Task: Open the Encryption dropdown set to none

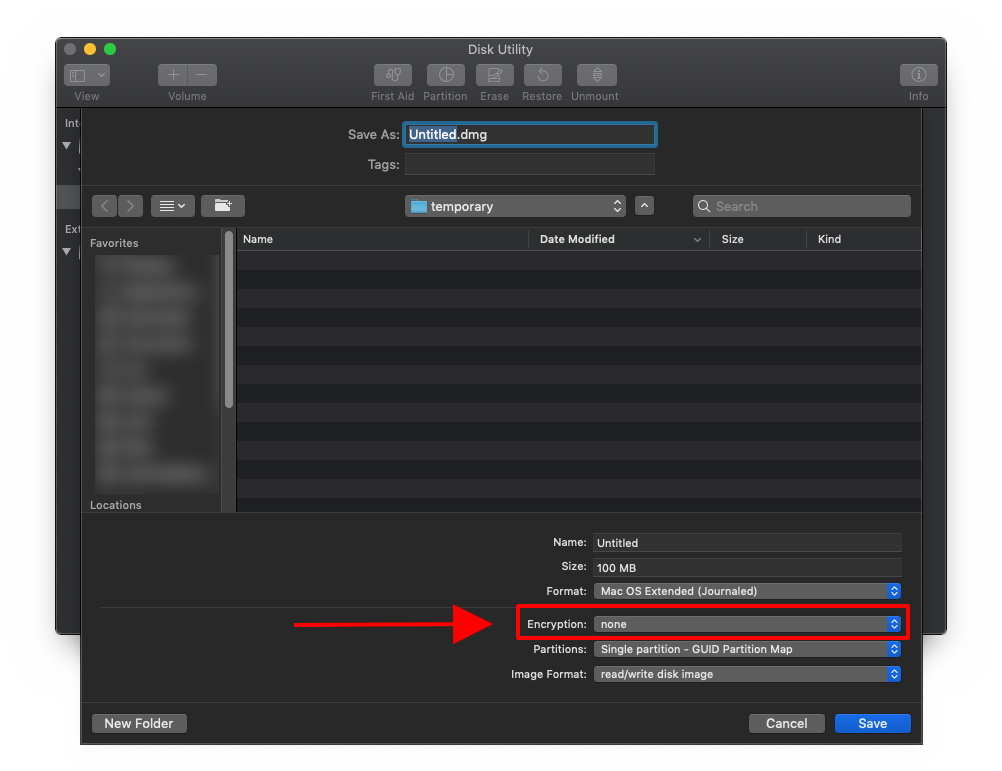Action: (747, 623)
